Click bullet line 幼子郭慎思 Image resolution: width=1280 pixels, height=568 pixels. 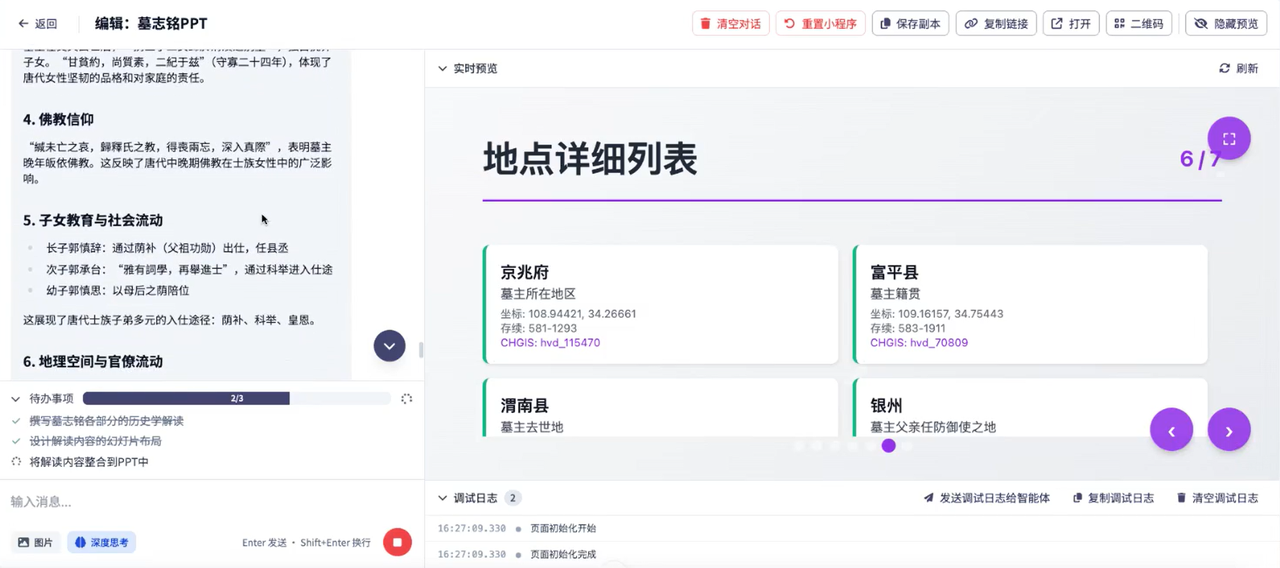[117, 290]
